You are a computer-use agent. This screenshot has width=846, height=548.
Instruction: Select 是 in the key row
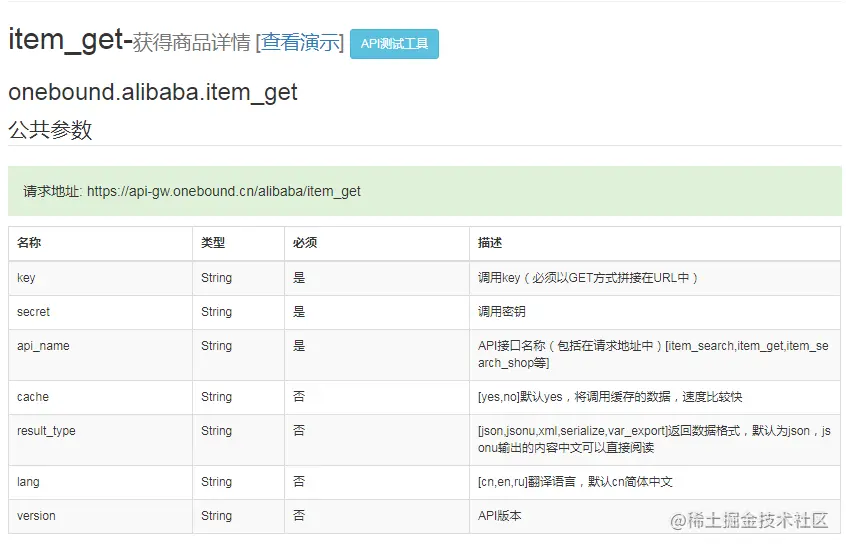pos(299,278)
